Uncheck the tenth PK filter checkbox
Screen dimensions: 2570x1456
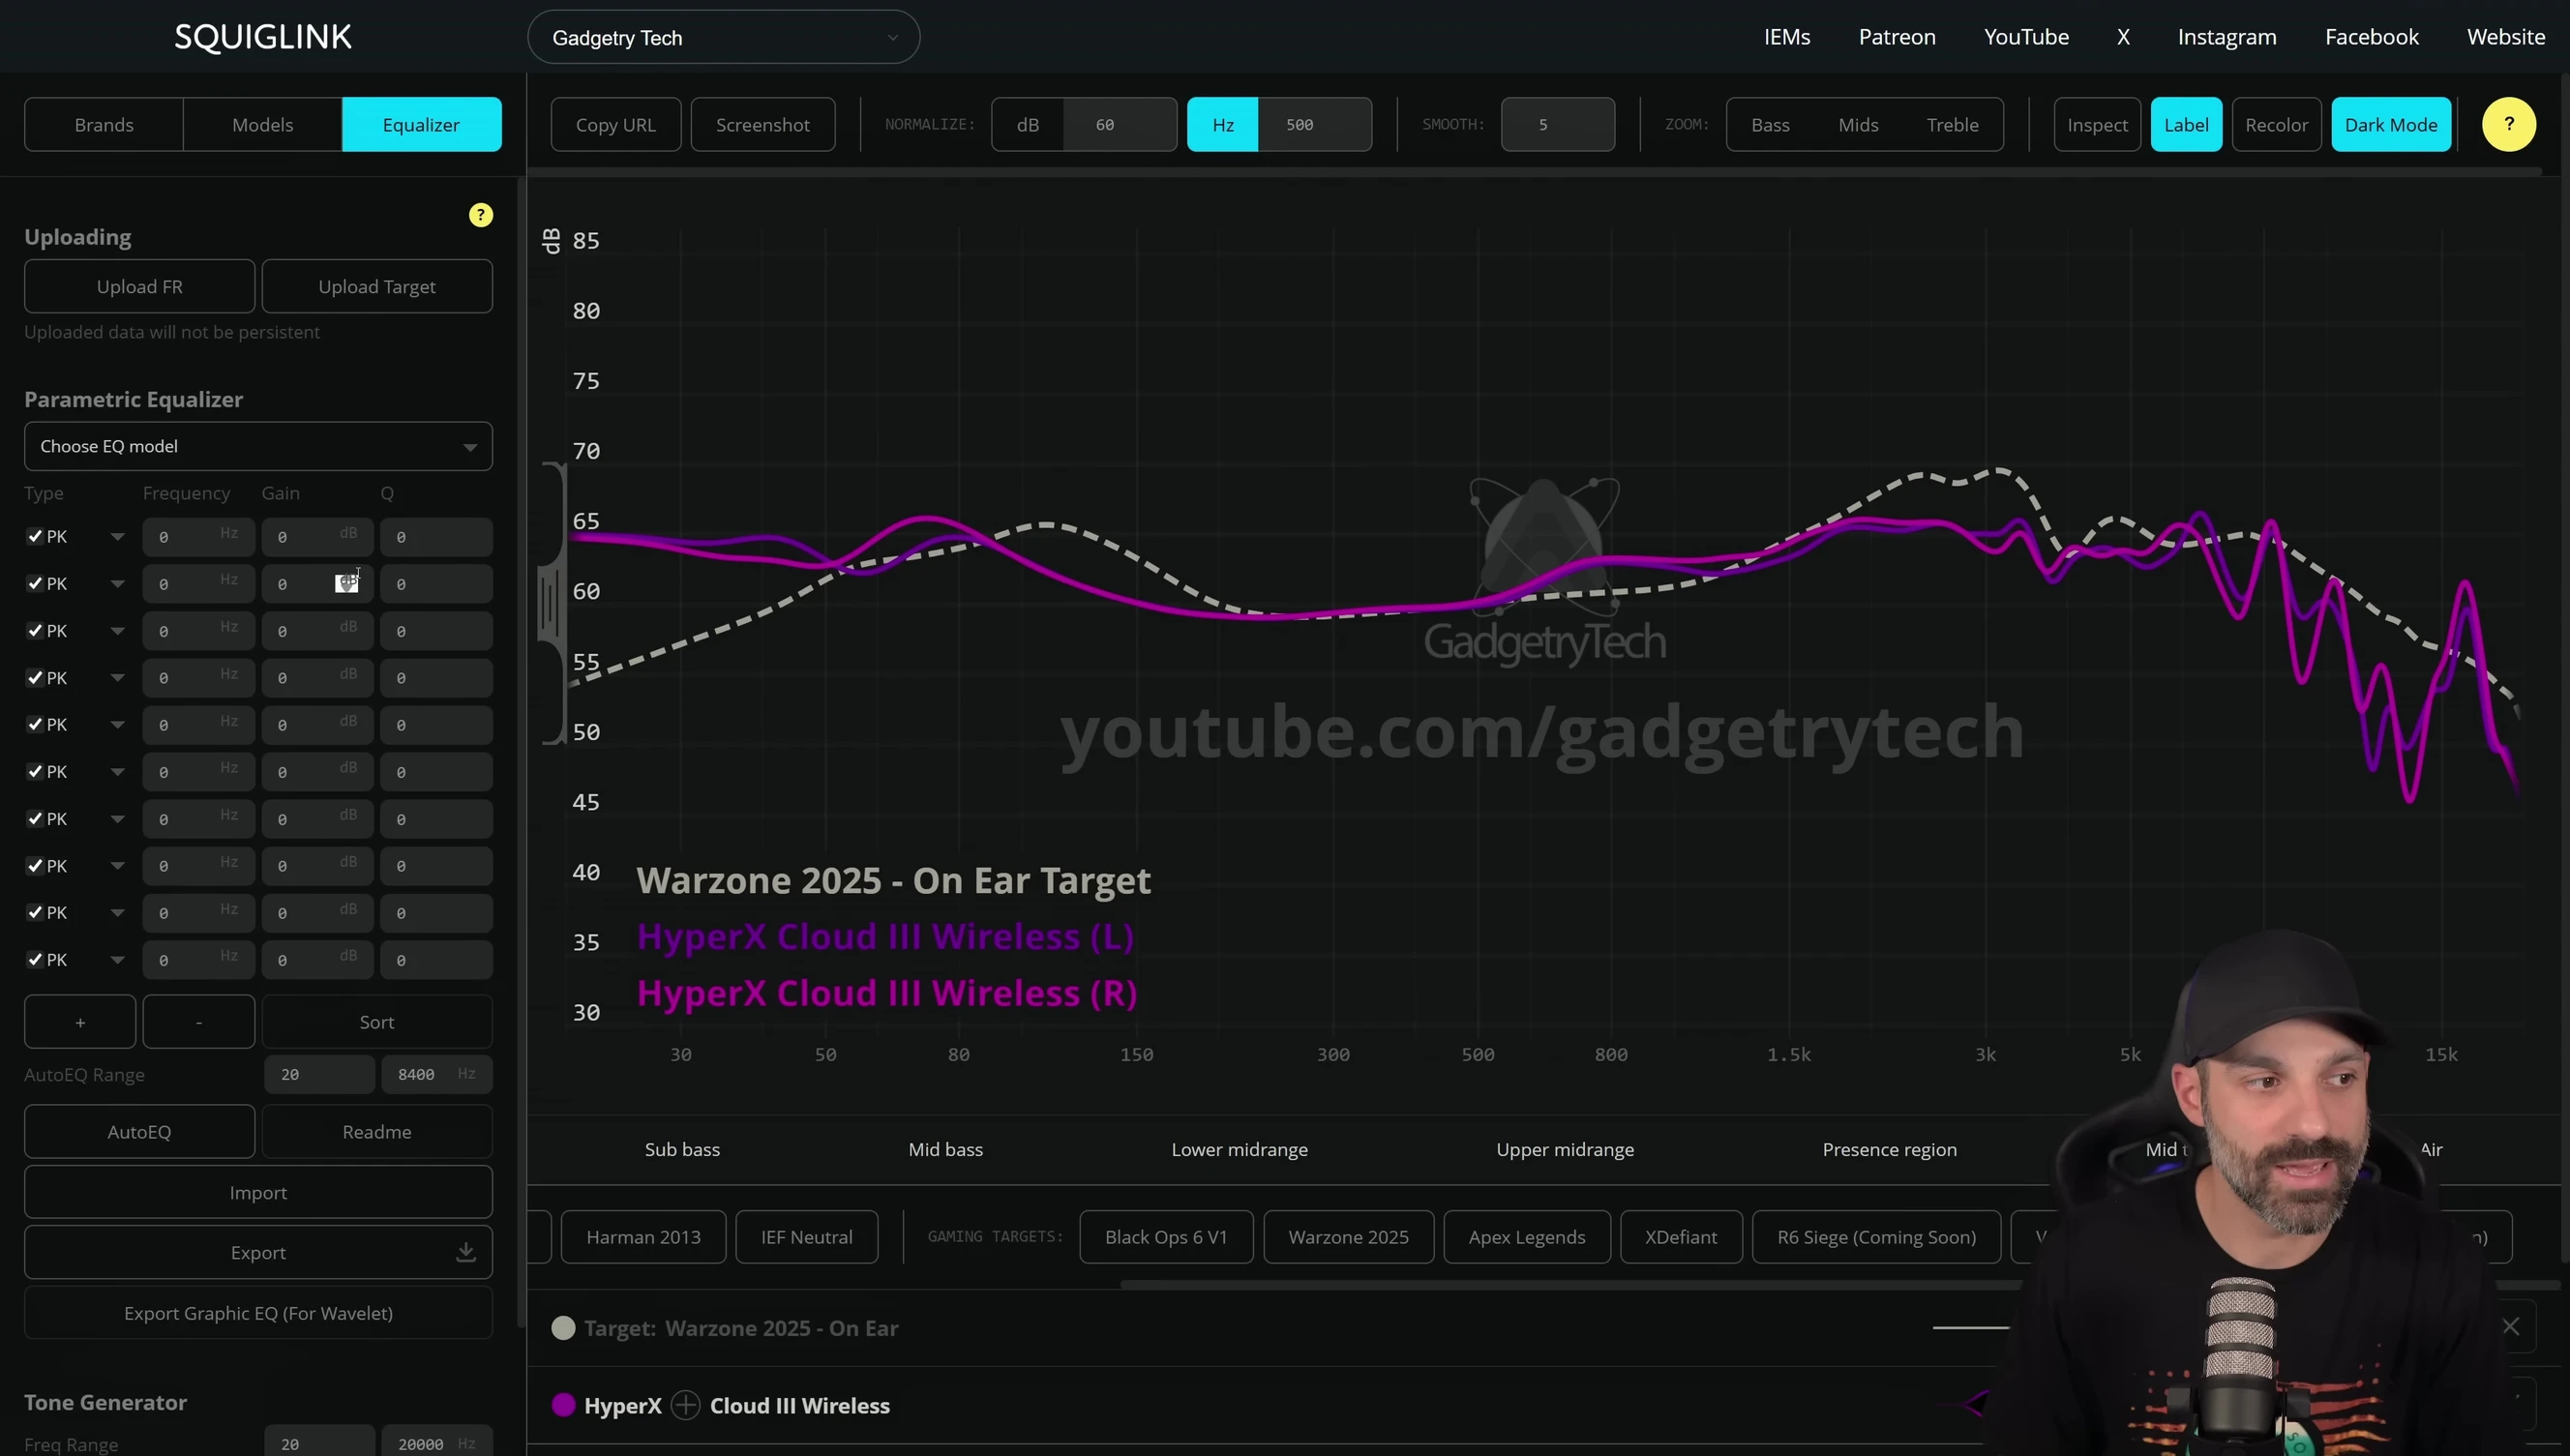tap(35, 959)
